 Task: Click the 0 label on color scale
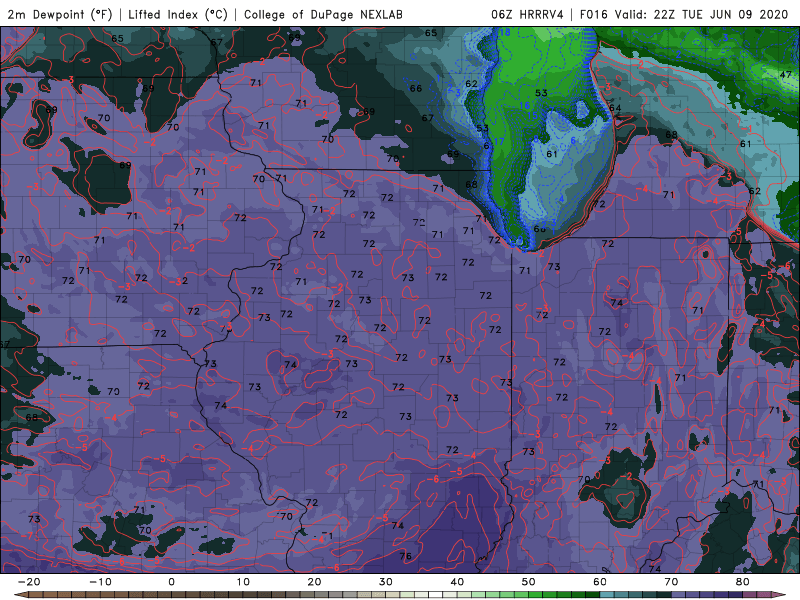coord(171,582)
